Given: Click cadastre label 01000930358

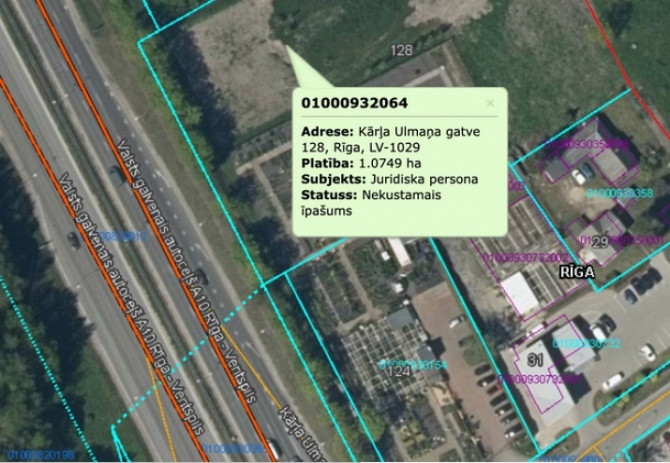Looking at the screenshot, I should (619, 193).
